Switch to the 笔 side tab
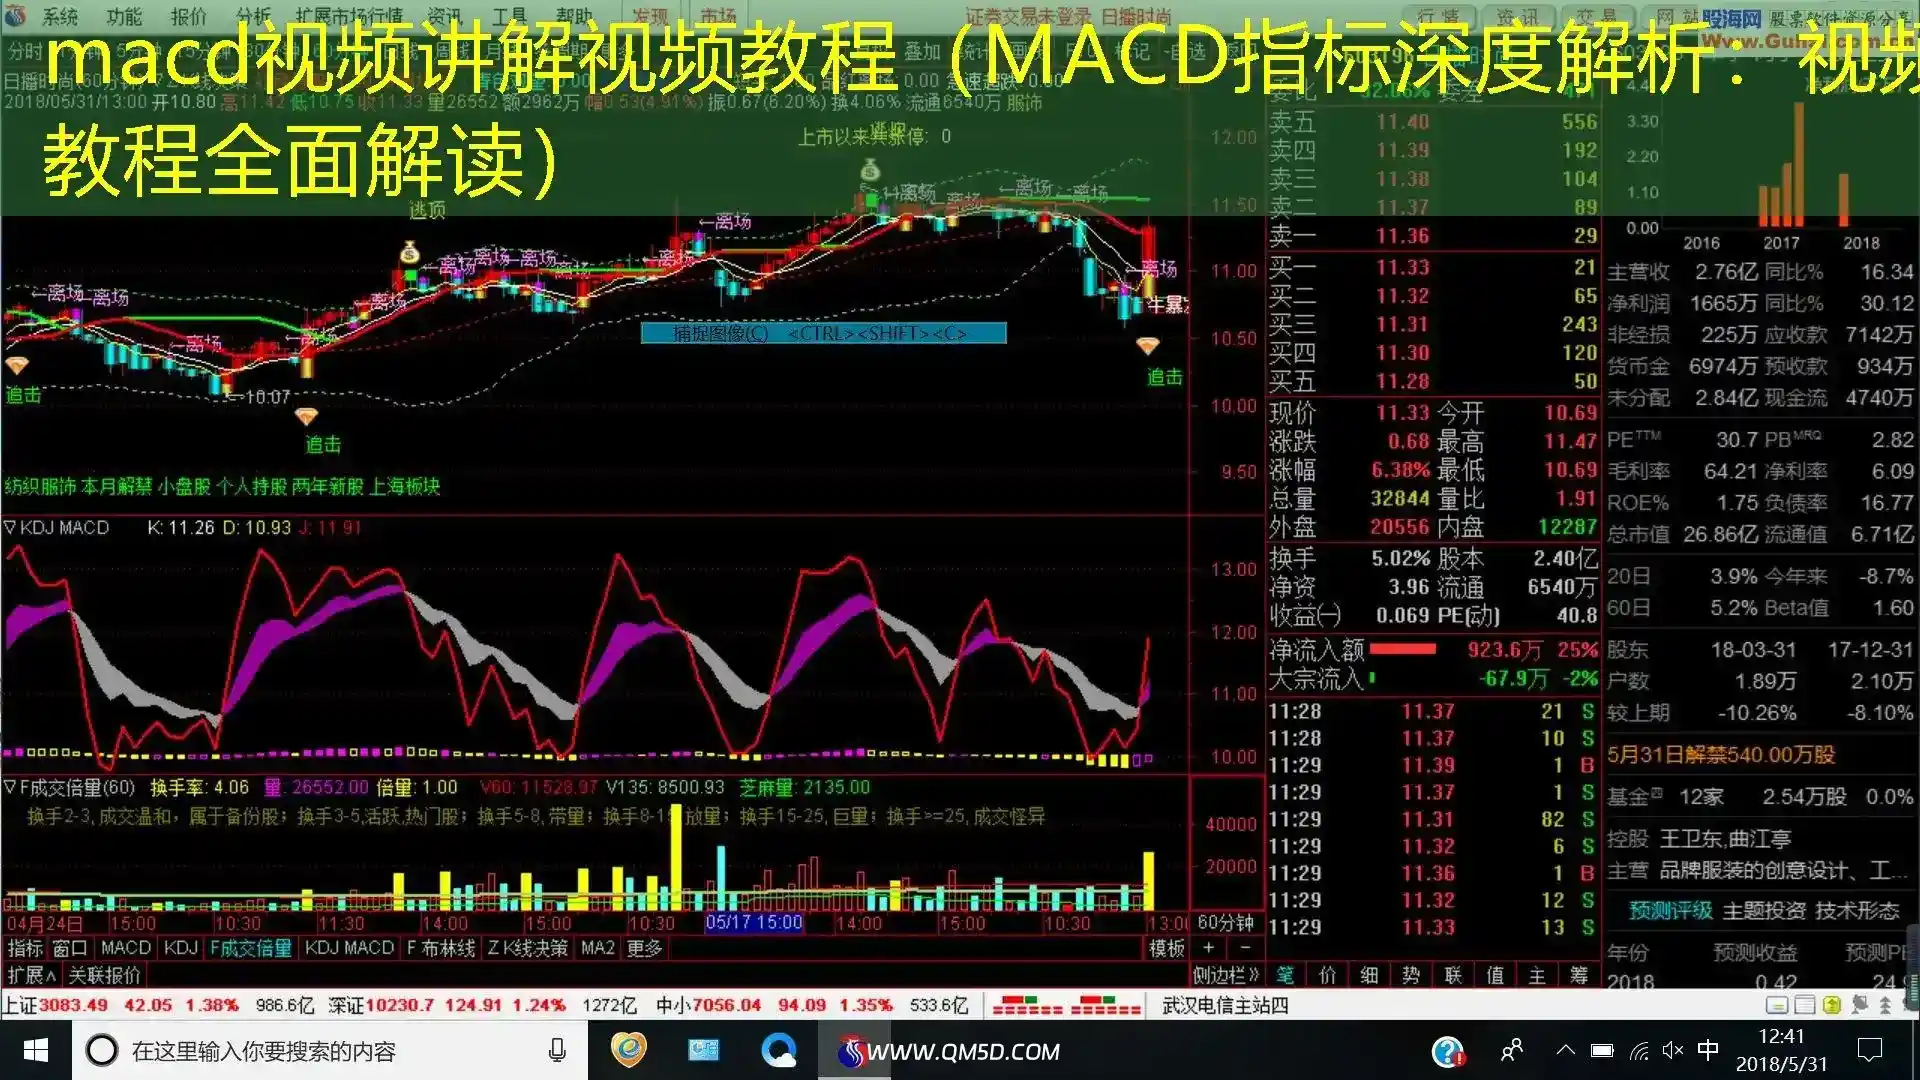This screenshot has width=1920, height=1080. (x=1285, y=974)
